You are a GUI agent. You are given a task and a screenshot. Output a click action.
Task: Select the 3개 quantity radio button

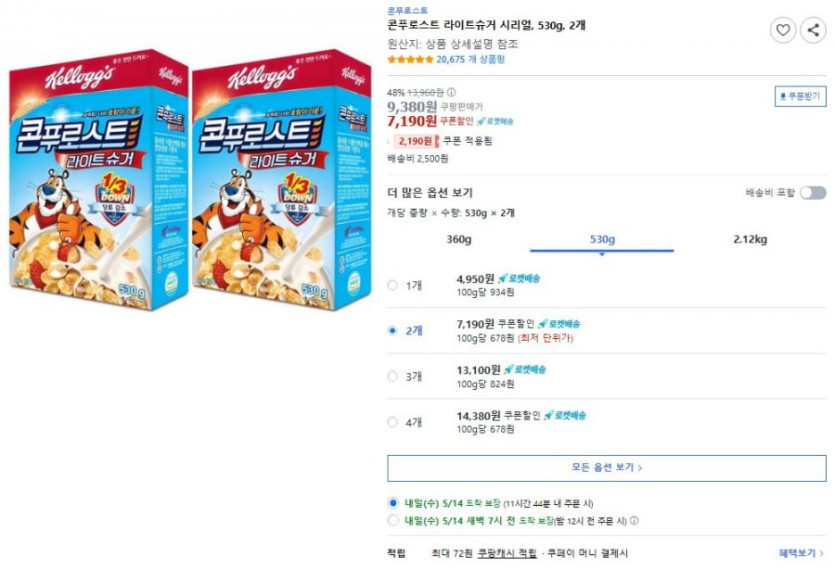point(393,377)
